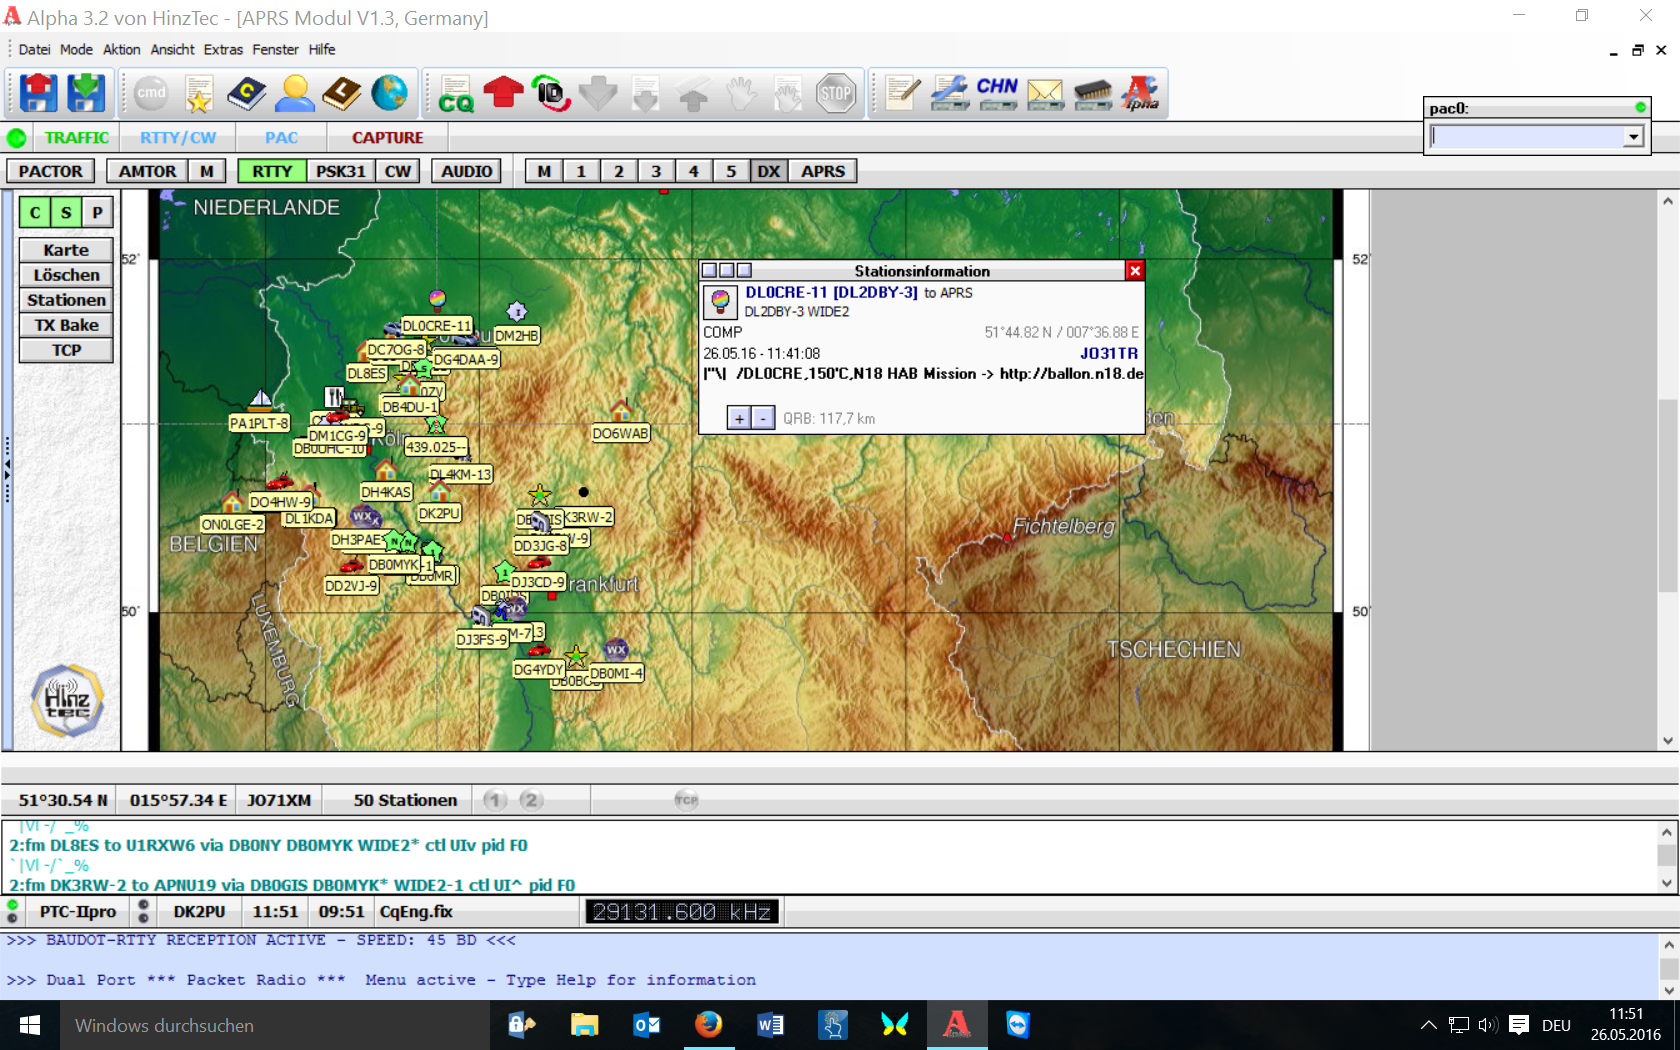The image size is (1680, 1050).
Task: Open the wrench modem settings icon
Action: [x=950, y=93]
